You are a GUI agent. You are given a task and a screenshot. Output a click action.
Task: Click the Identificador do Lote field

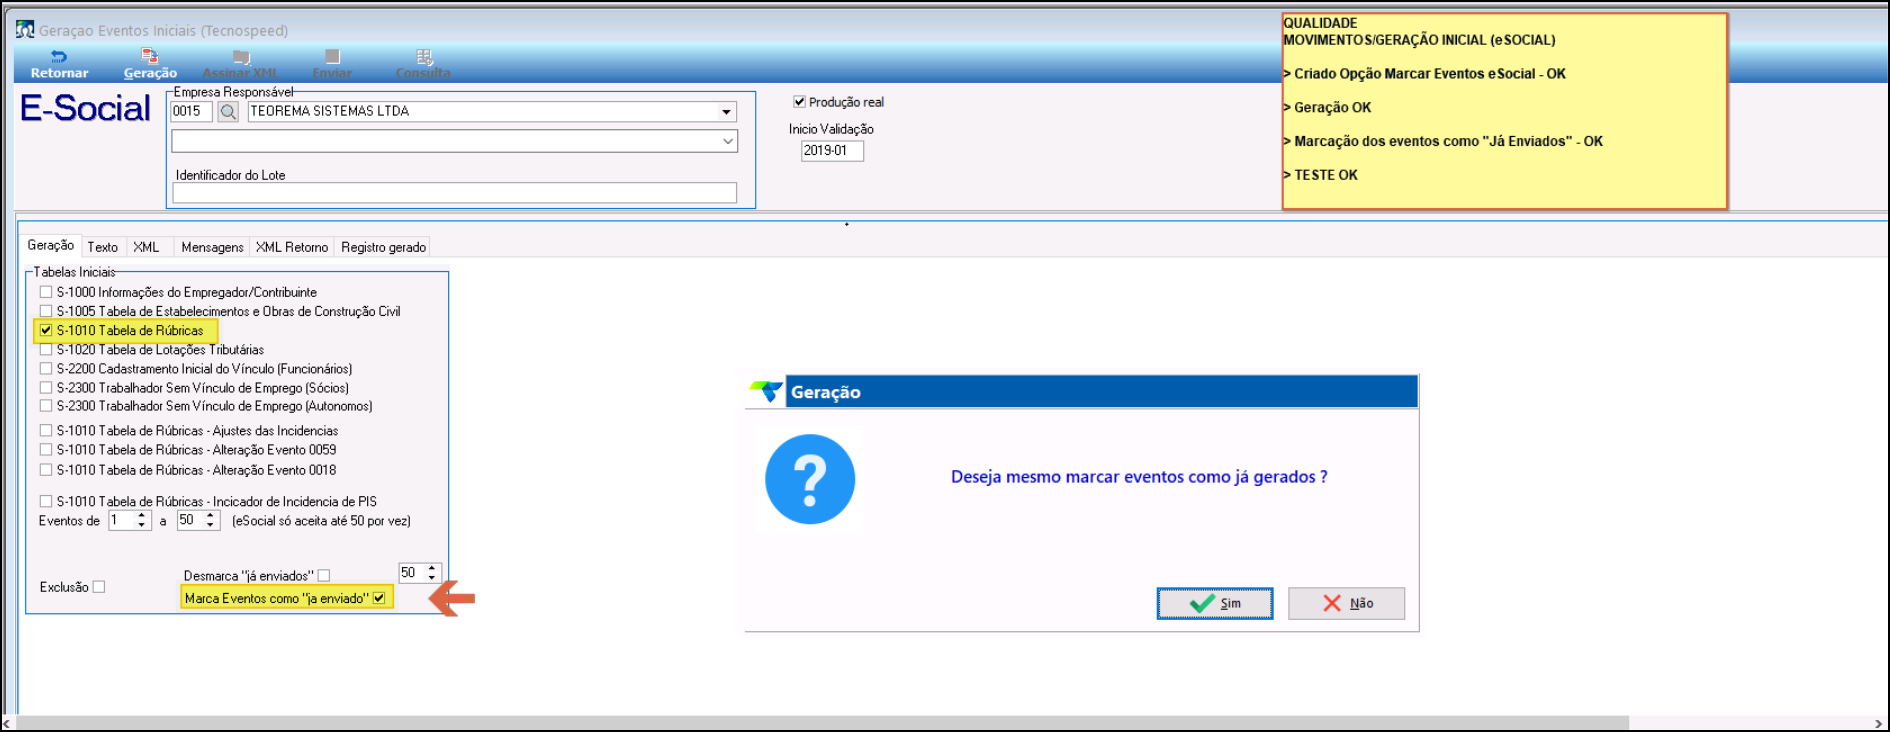tap(454, 193)
